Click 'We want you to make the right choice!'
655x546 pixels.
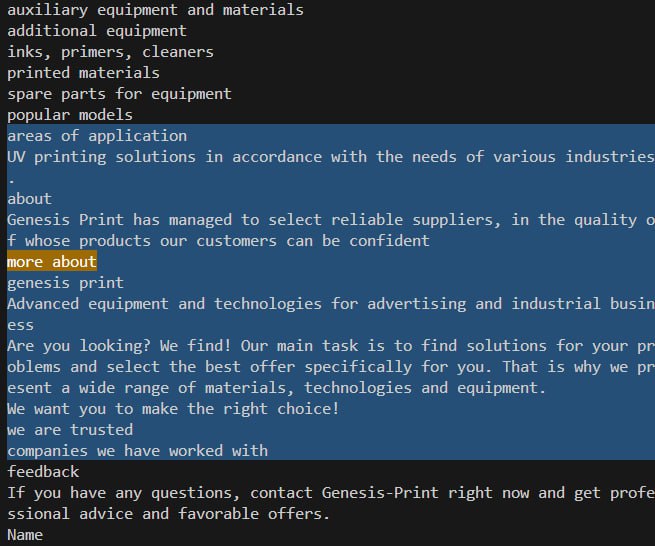[x=173, y=409]
